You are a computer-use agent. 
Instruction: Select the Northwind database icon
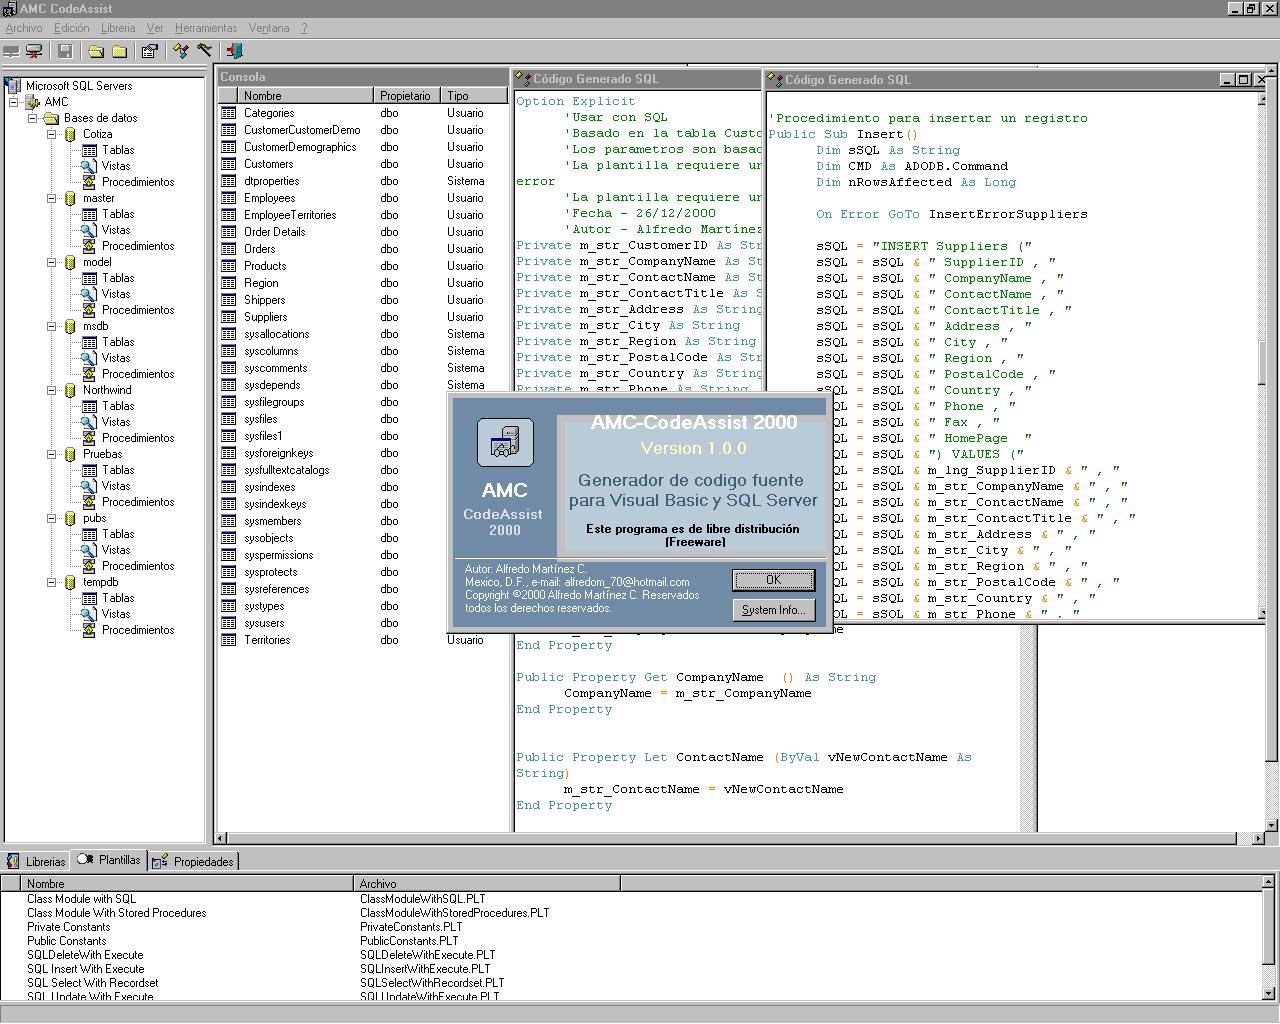70,390
